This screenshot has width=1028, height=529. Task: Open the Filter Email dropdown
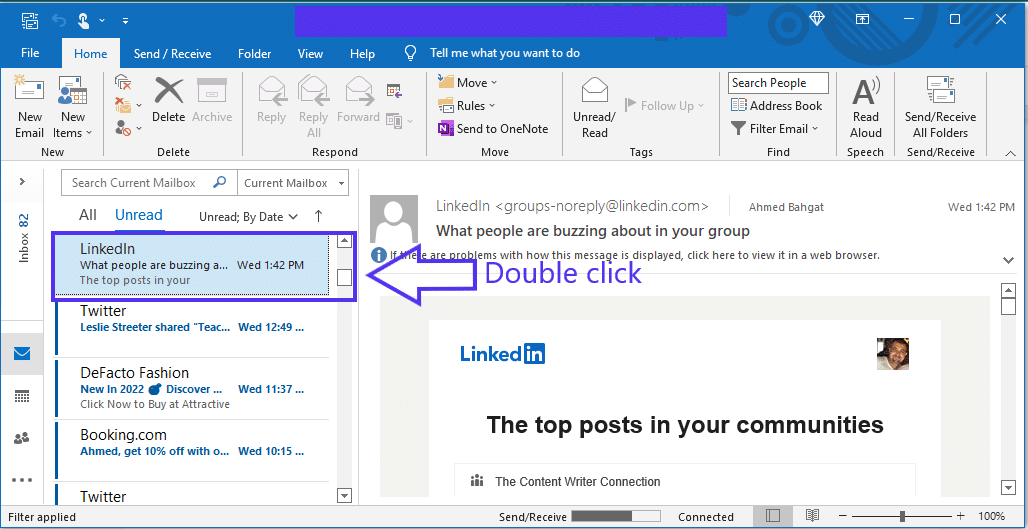775,128
